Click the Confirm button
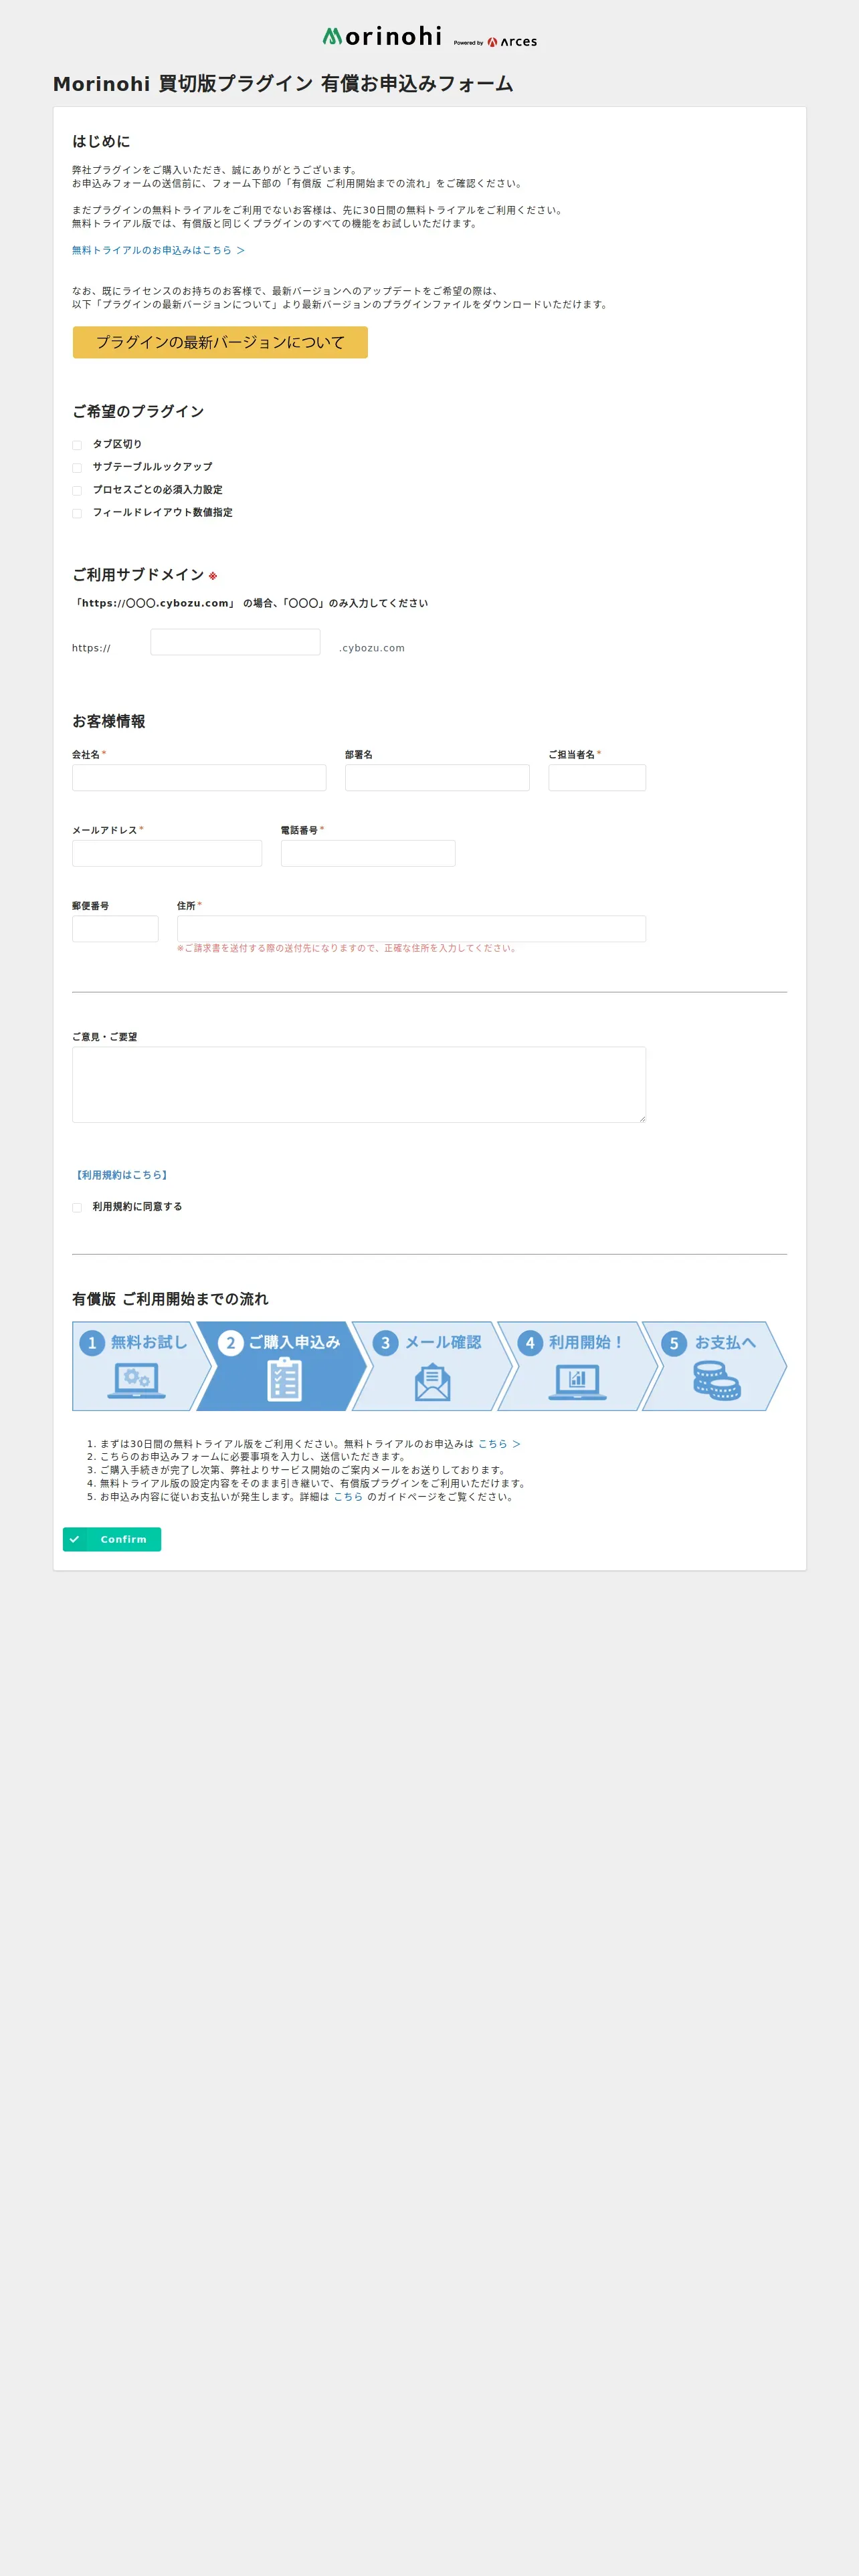The width and height of the screenshot is (859, 2576). pyautogui.click(x=112, y=1539)
